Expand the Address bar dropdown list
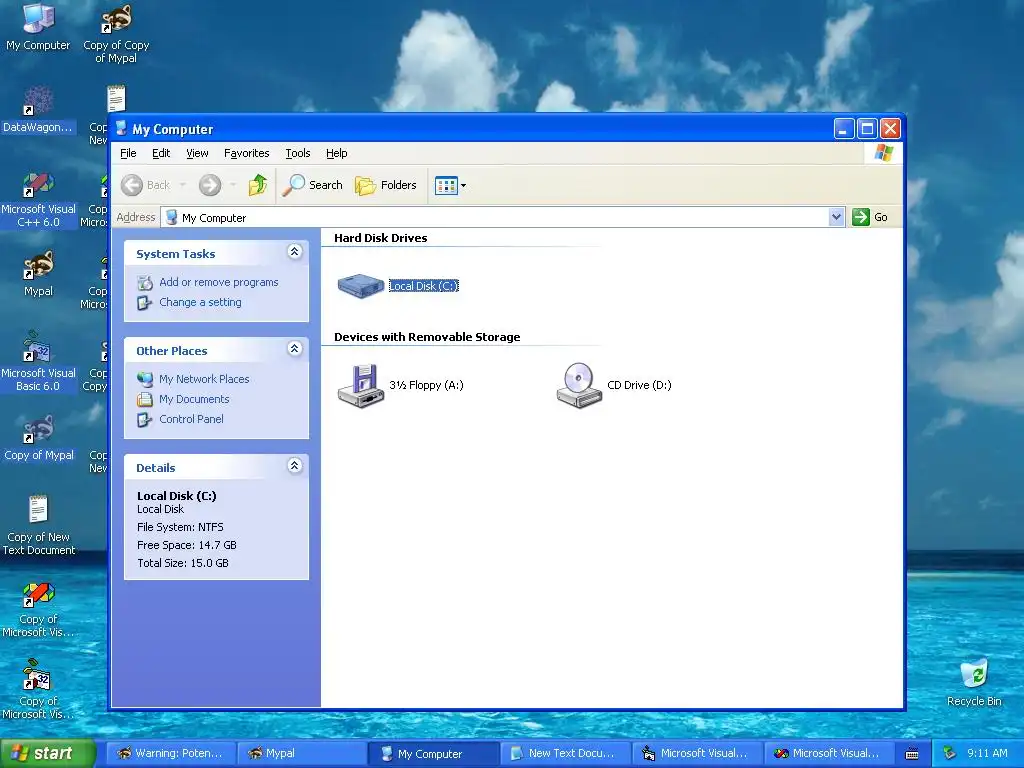1024x768 pixels. pyautogui.click(x=836, y=217)
